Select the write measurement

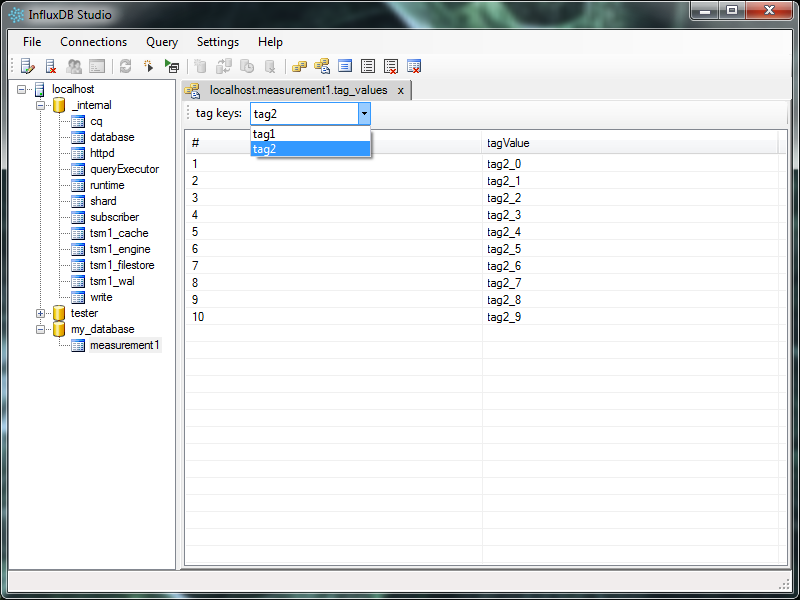point(101,297)
